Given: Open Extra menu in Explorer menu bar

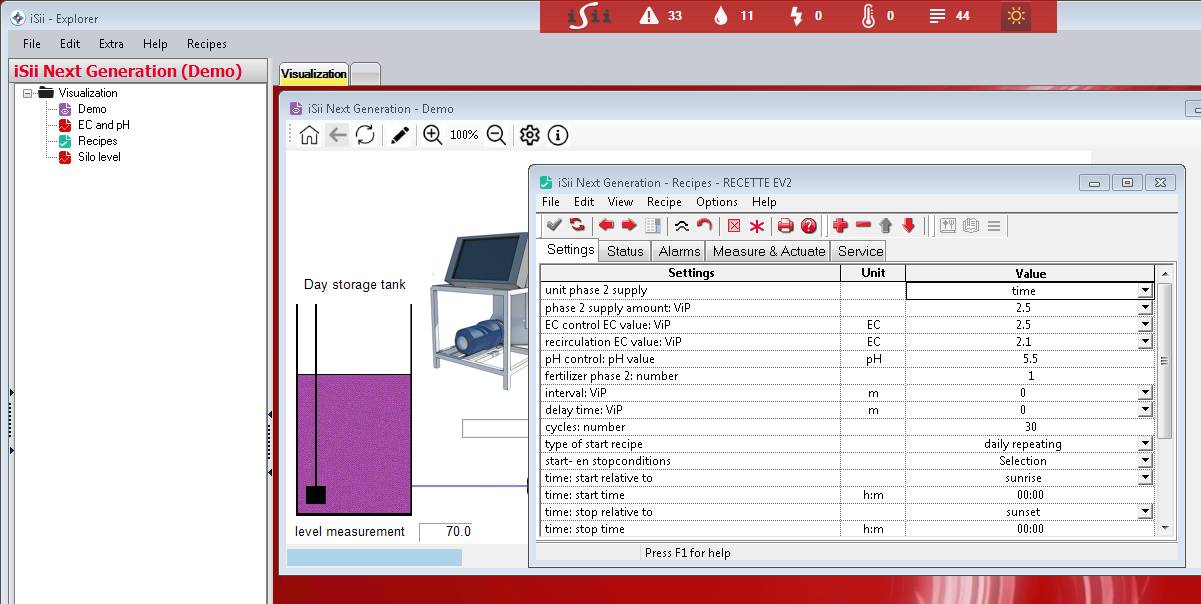Looking at the screenshot, I should (111, 44).
